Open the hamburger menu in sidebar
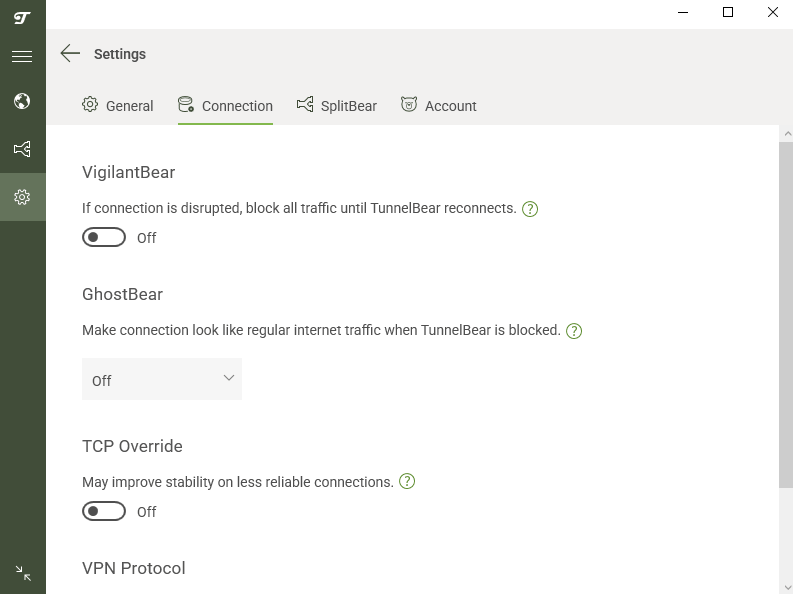Screen dimensions: 793x594 [22, 56]
